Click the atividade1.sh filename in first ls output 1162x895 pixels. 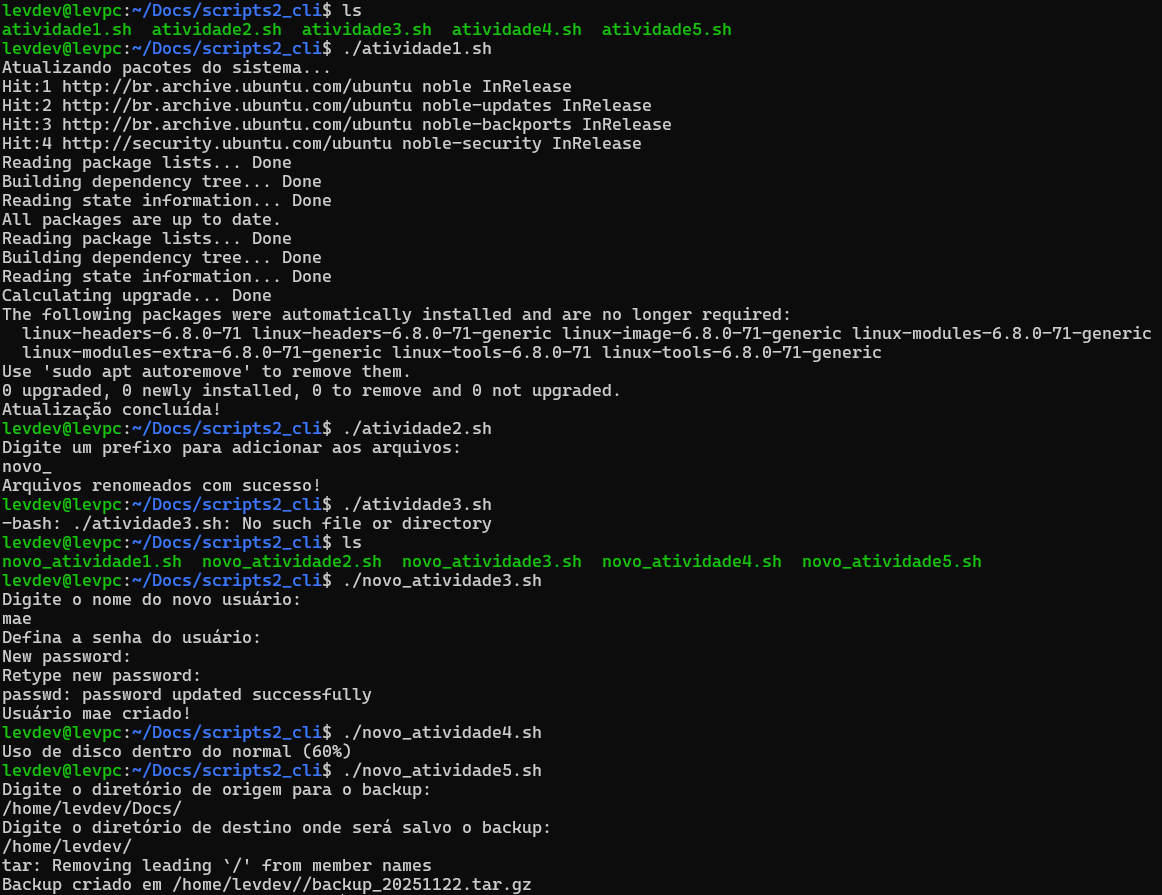pos(67,30)
